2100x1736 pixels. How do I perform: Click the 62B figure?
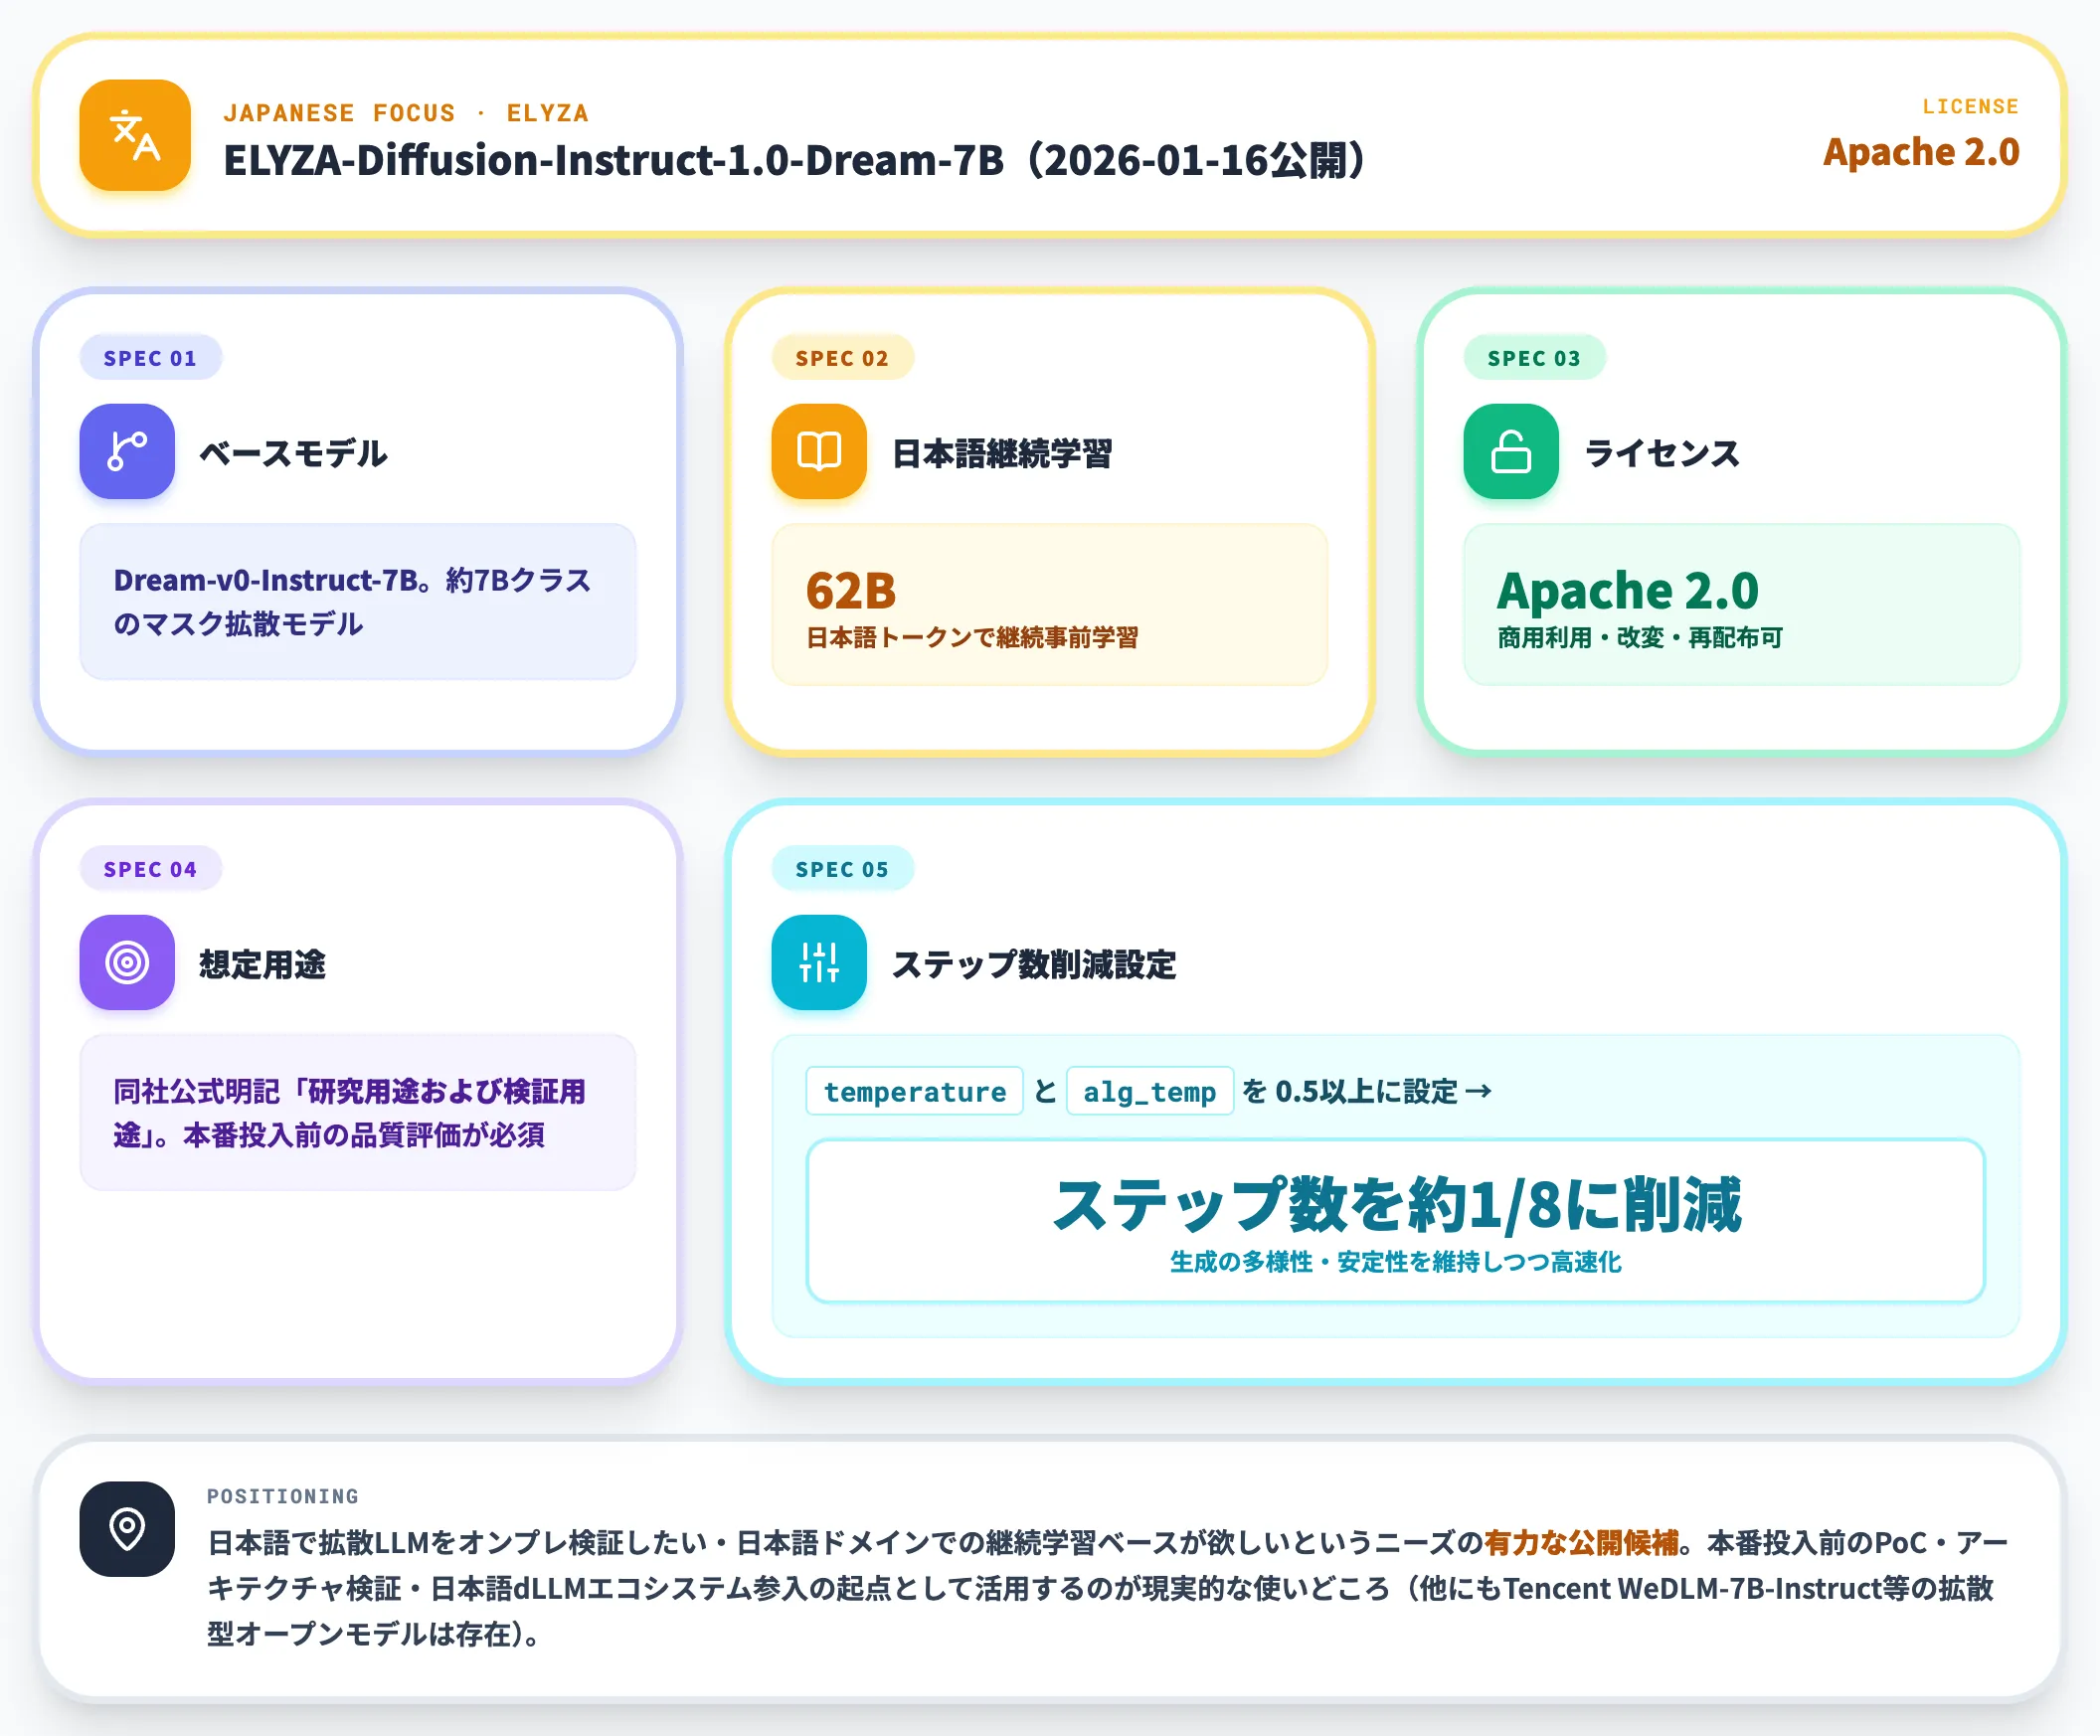coord(851,590)
